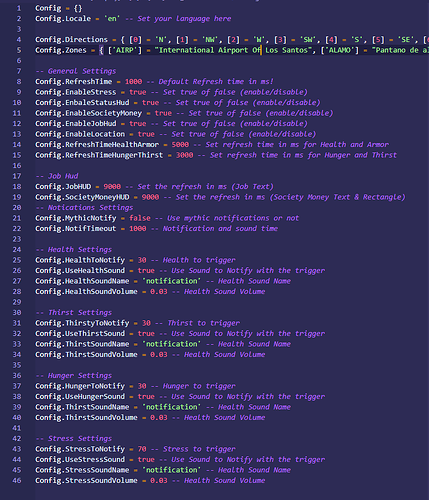Click the 3000 value for RefreshTimeHungerThirst

[184, 155]
